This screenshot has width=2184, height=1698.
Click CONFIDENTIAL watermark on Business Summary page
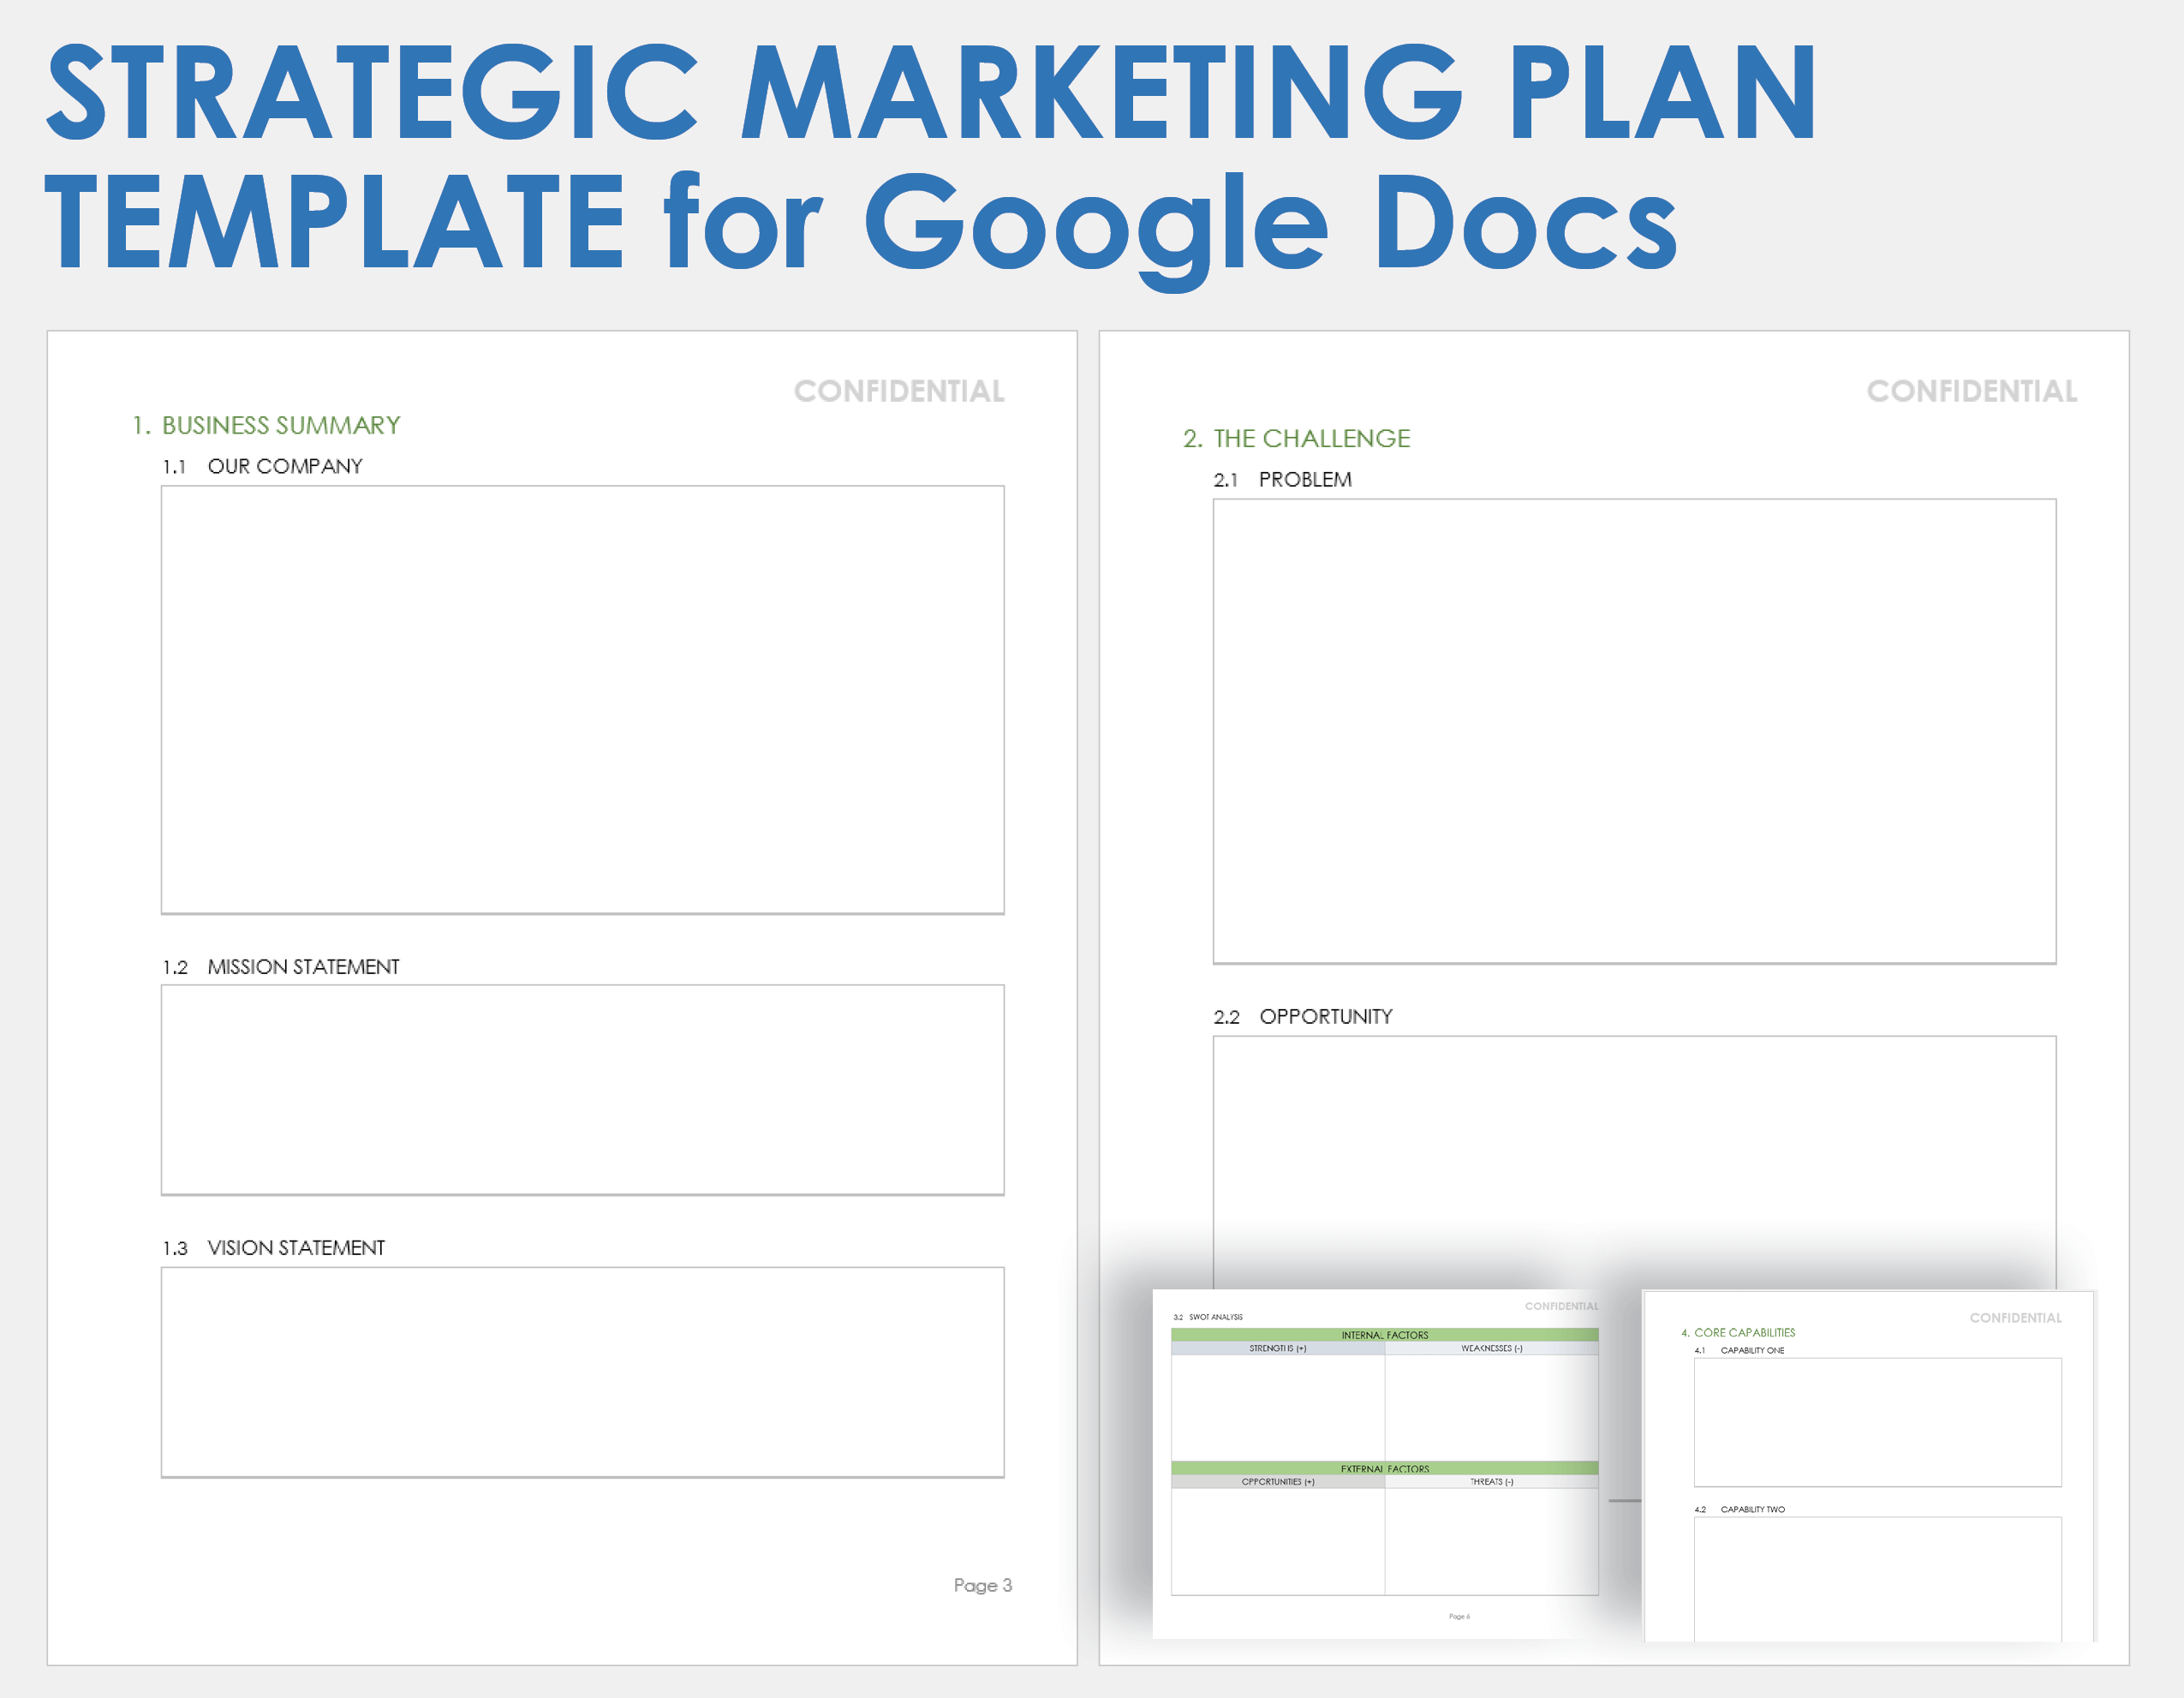coord(899,391)
